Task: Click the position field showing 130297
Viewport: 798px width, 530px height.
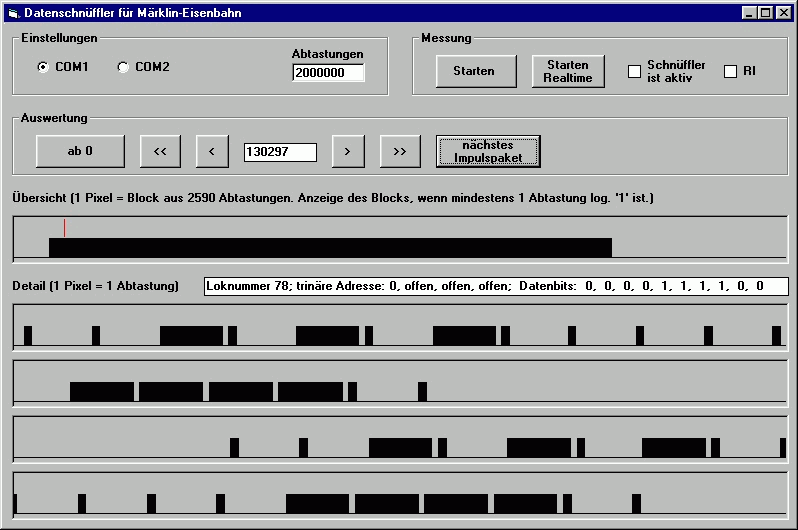Action: click(280, 152)
